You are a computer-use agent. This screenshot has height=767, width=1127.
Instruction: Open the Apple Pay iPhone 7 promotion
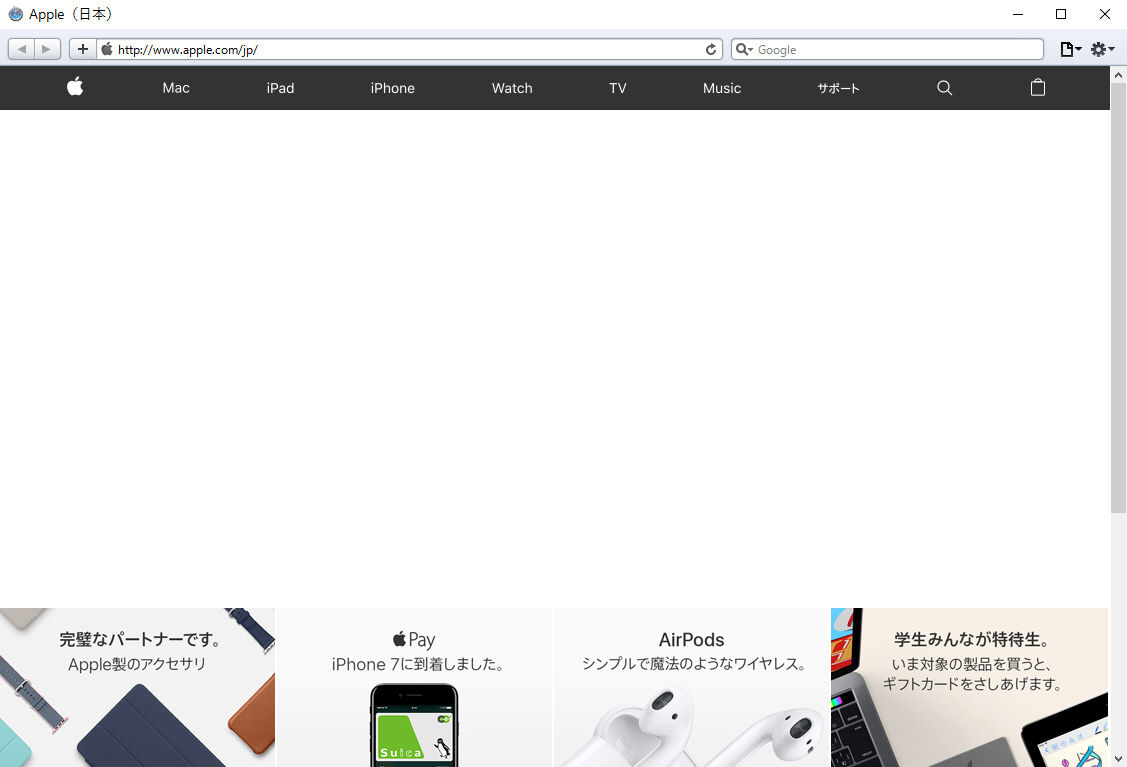pyautogui.click(x=413, y=690)
